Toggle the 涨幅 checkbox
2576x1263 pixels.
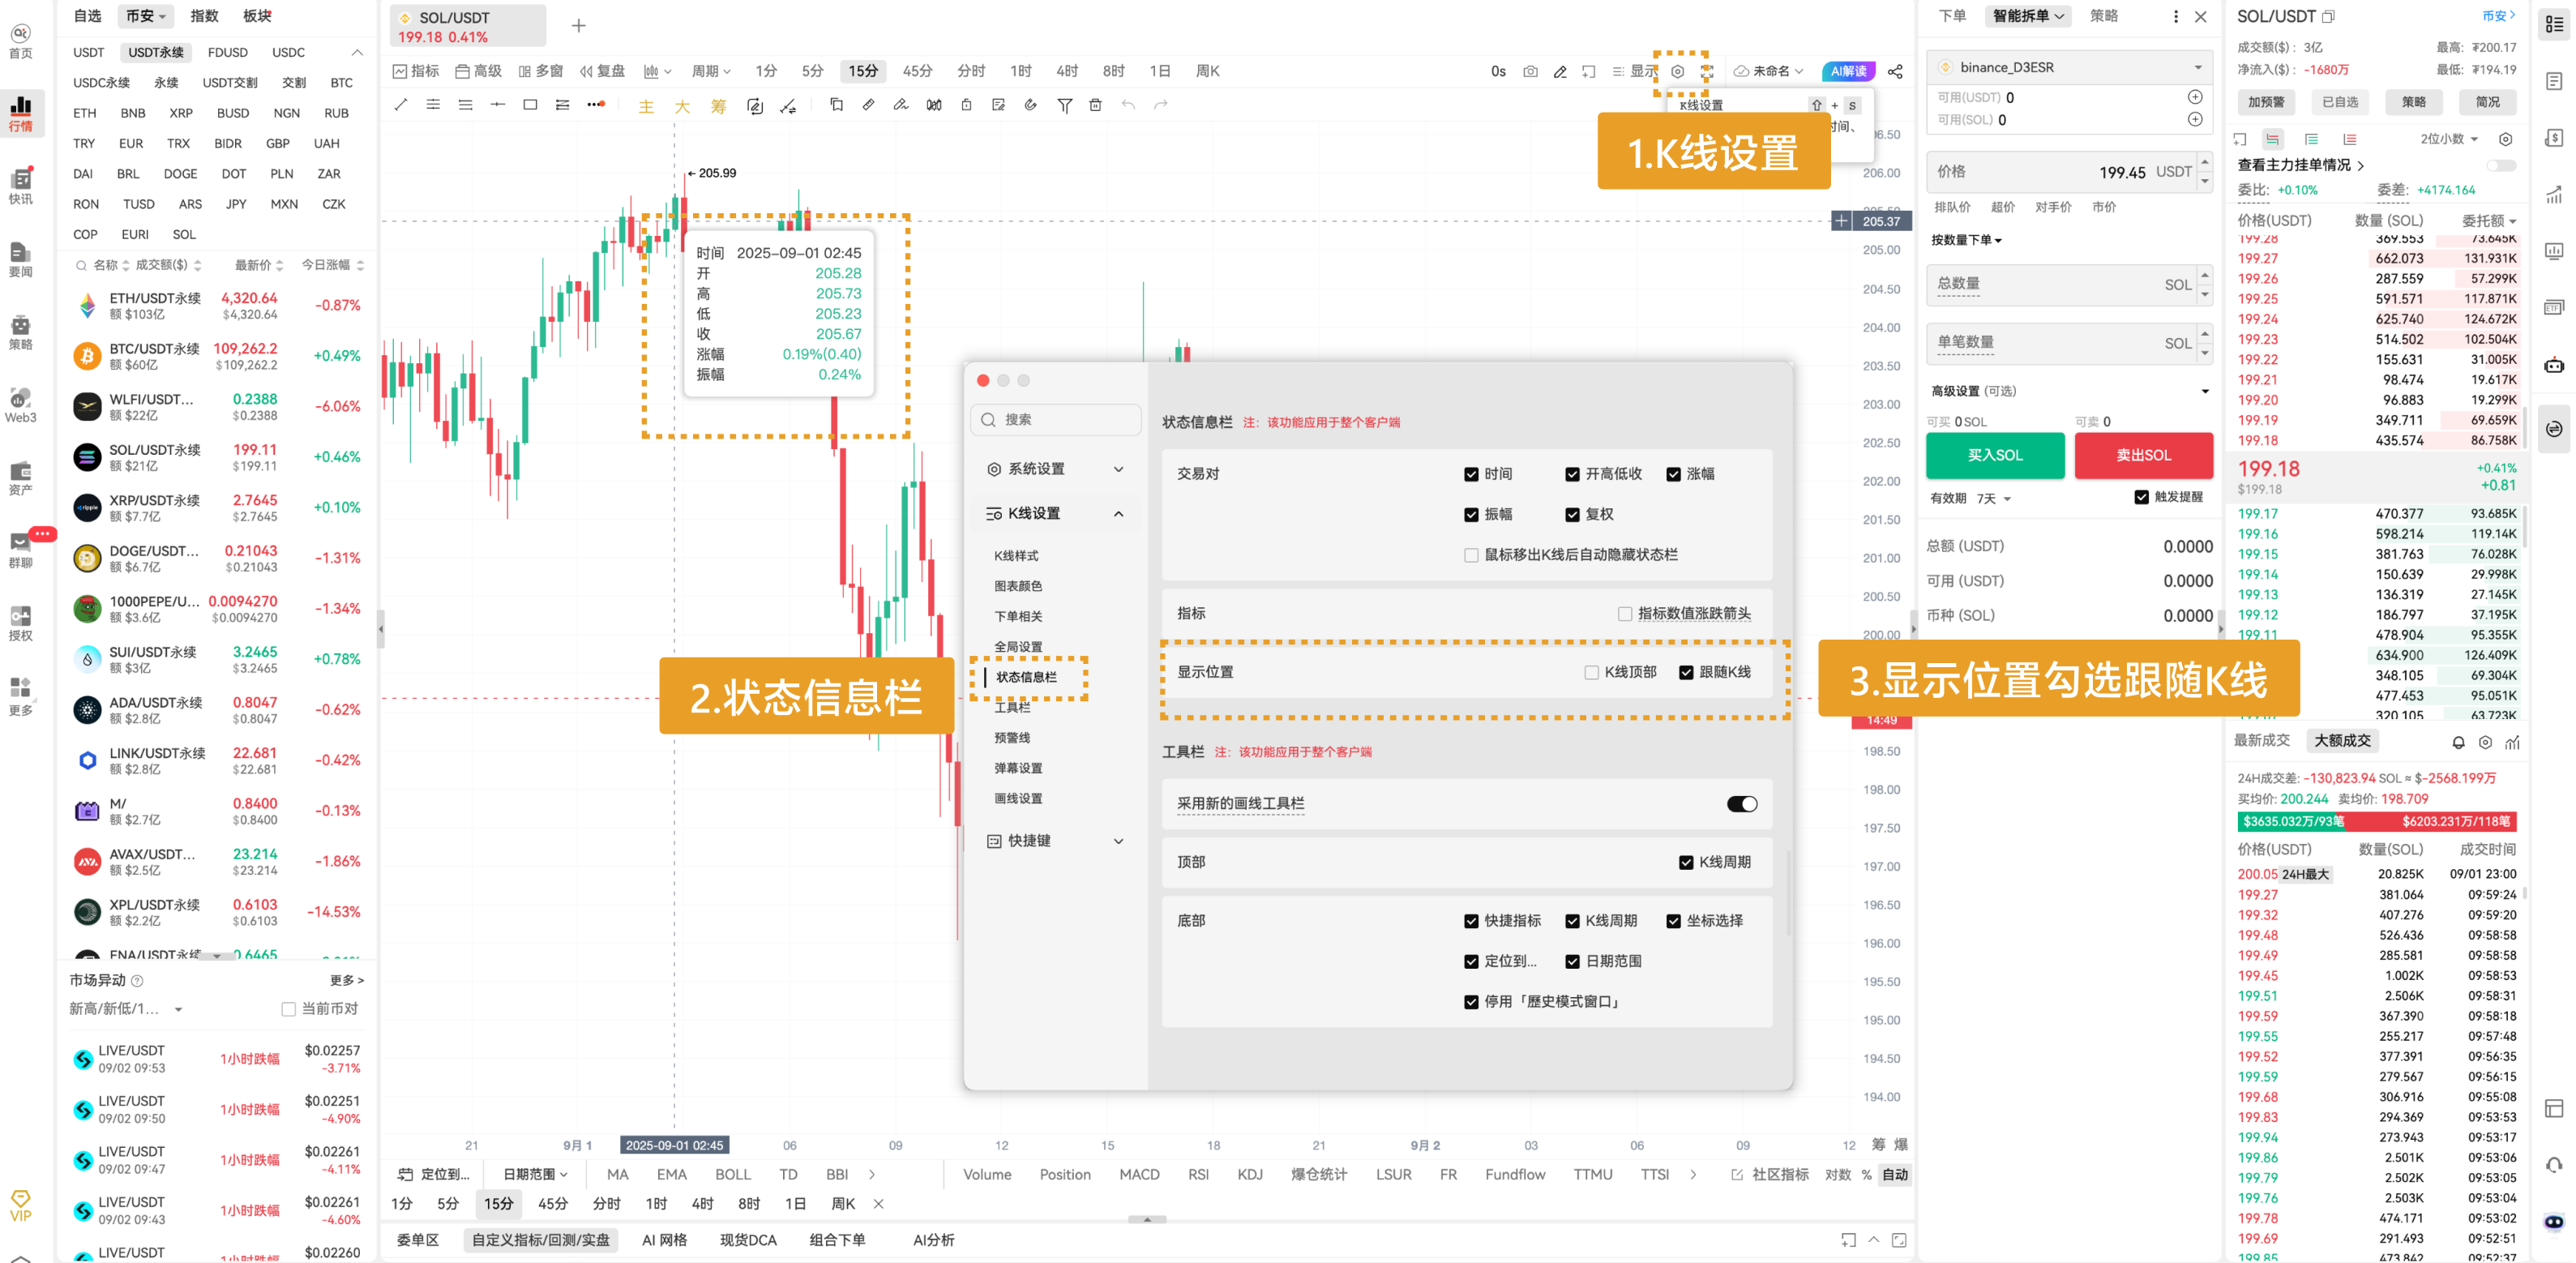(x=1673, y=474)
